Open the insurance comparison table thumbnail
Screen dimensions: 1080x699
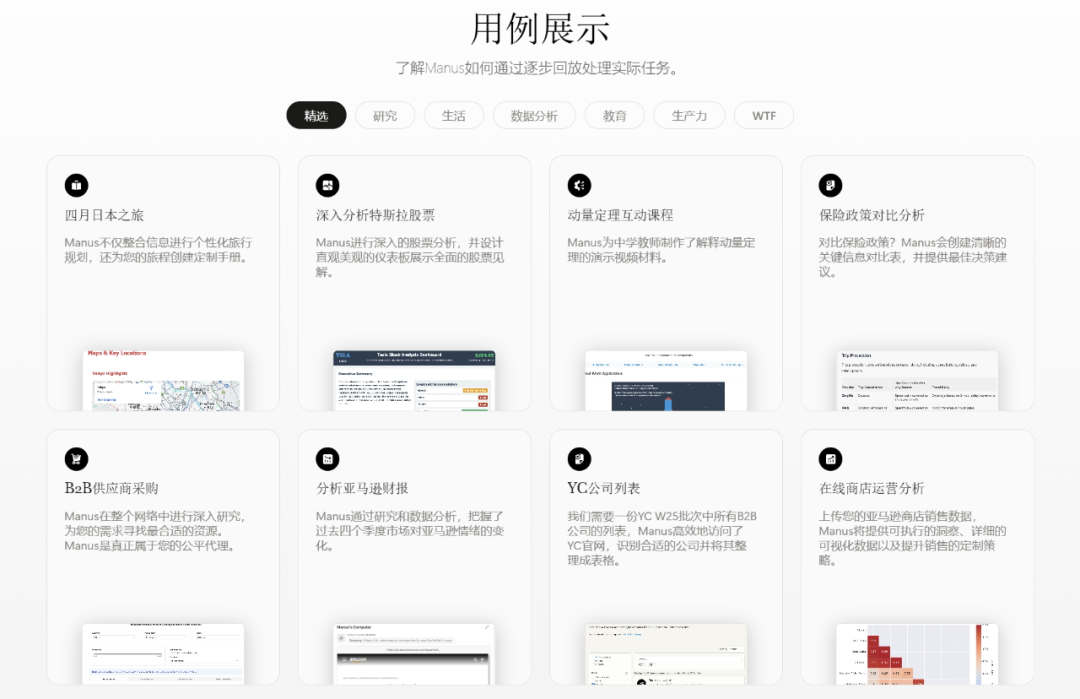click(917, 380)
